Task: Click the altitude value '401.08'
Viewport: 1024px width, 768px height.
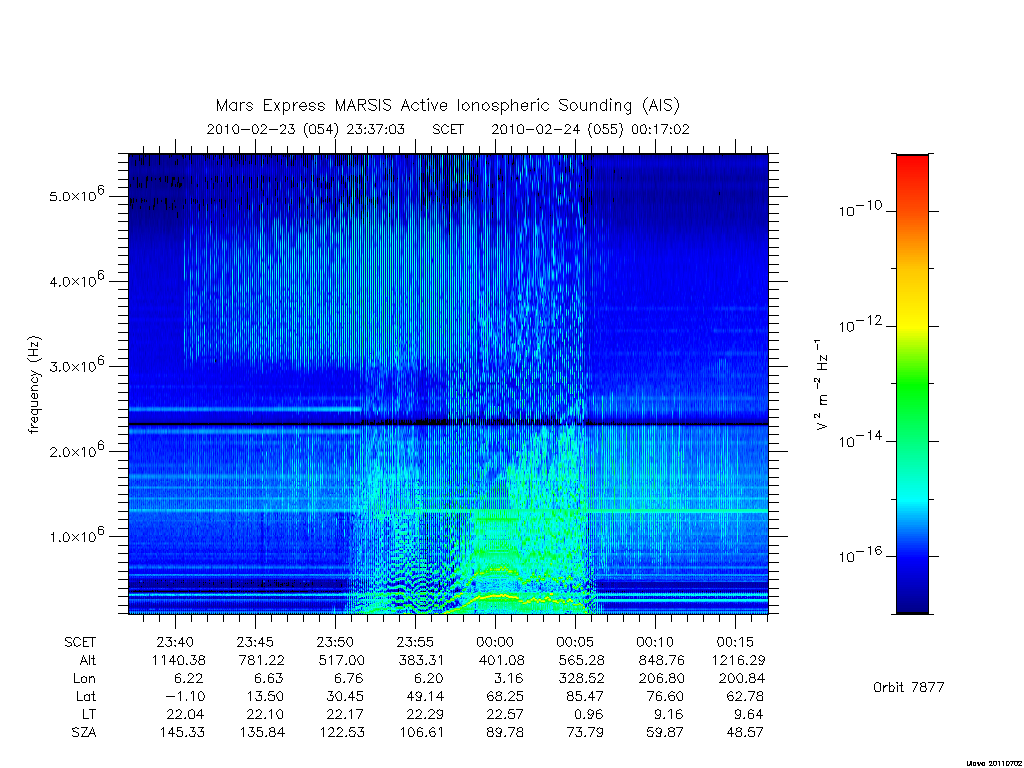Action: pyautogui.click(x=502, y=660)
